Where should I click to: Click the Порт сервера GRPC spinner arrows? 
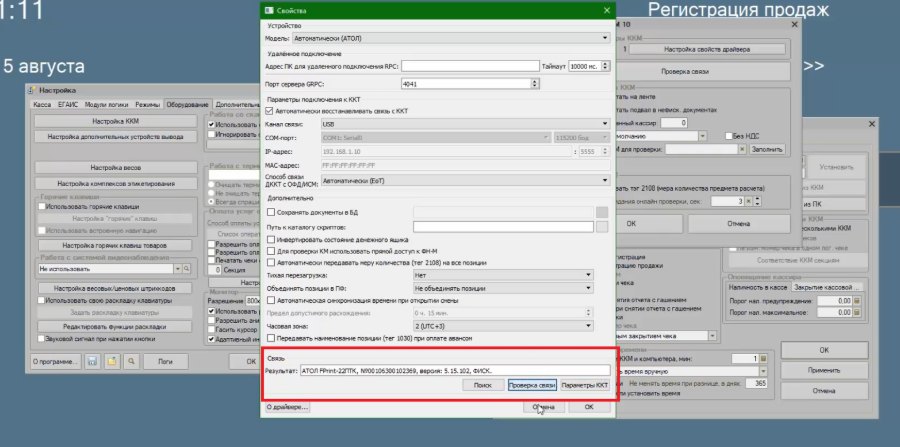(535, 84)
